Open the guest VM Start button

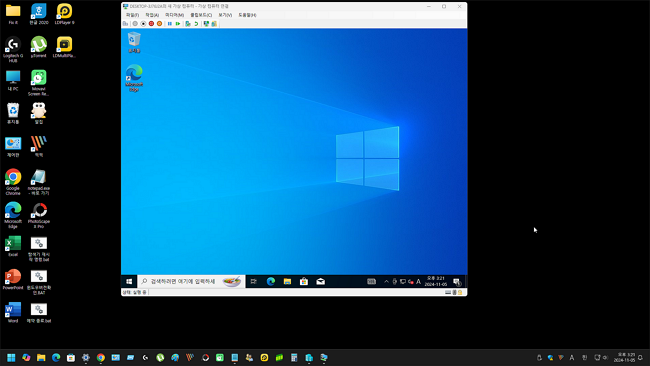[129, 281]
